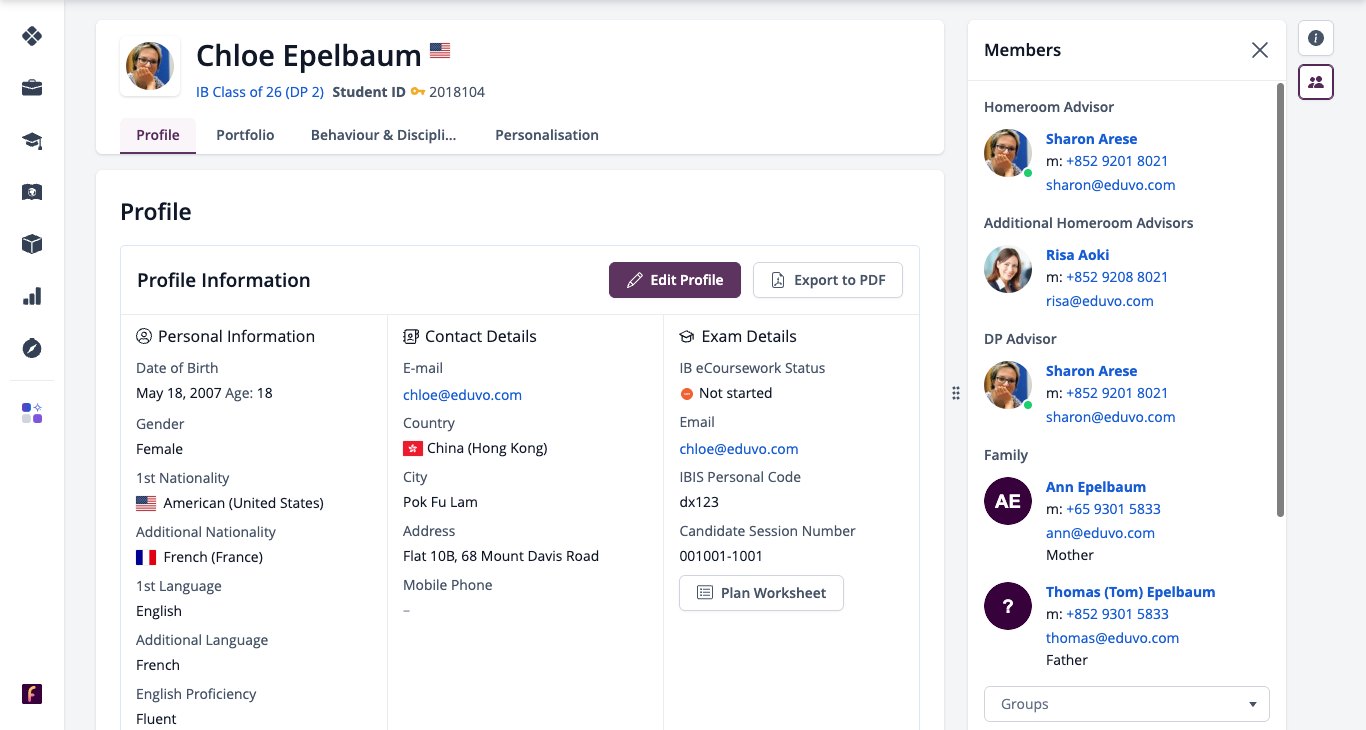The image size is (1366, 730).
Task: Click Chloe Epelbaum's profile photo thumbnail
Action: pyautogui.click(x=150, y=67)
